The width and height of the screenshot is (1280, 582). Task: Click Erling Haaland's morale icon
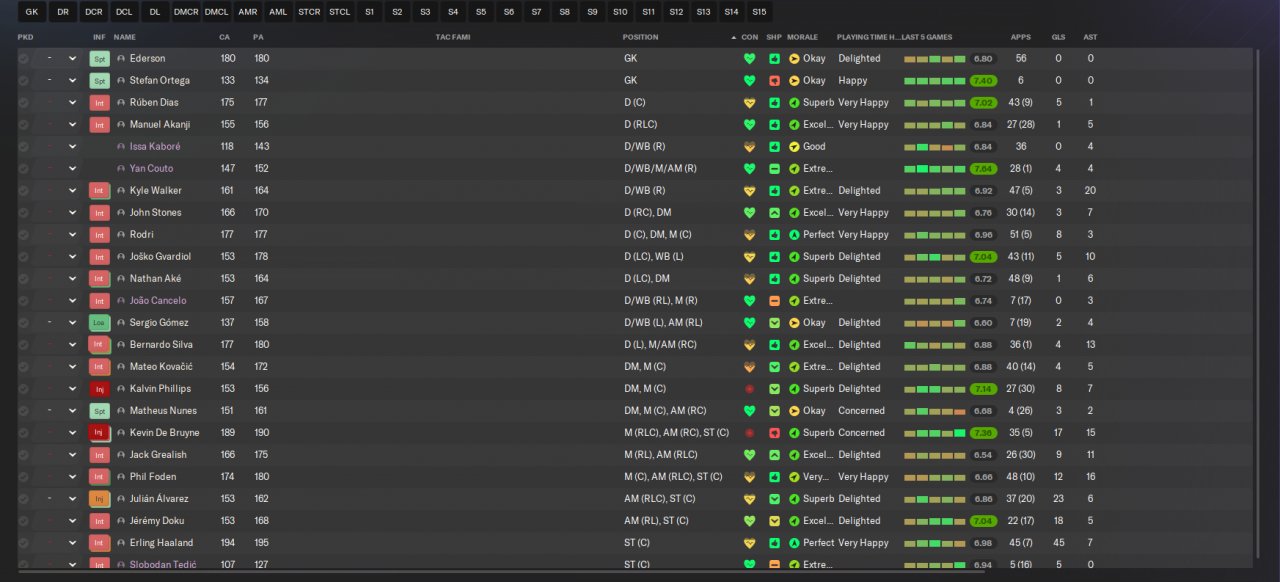coord(794,542)
